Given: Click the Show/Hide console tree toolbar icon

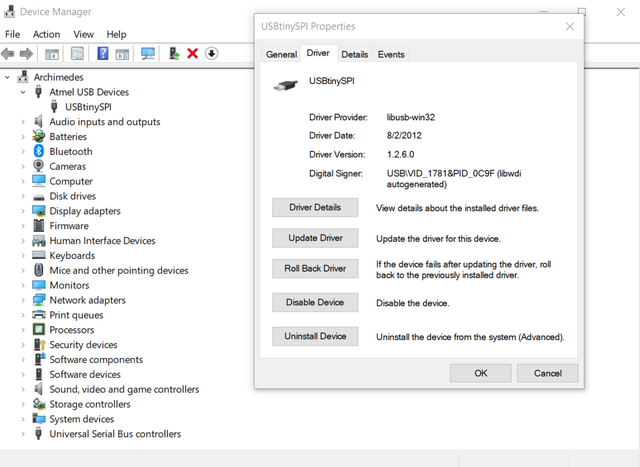Looking at the screenshot, I should (x=52, y=54).
